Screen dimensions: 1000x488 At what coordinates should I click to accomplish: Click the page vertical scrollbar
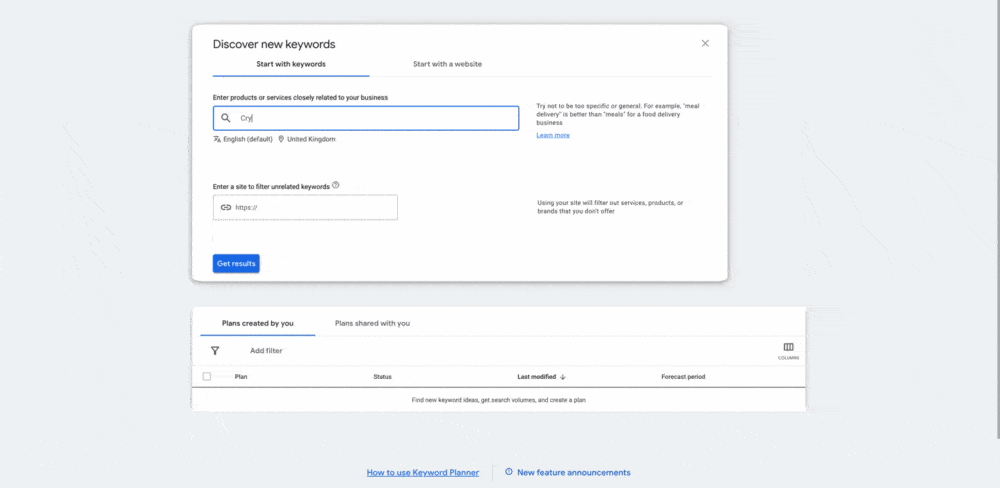pyautogui.click(x=997, y=217)
